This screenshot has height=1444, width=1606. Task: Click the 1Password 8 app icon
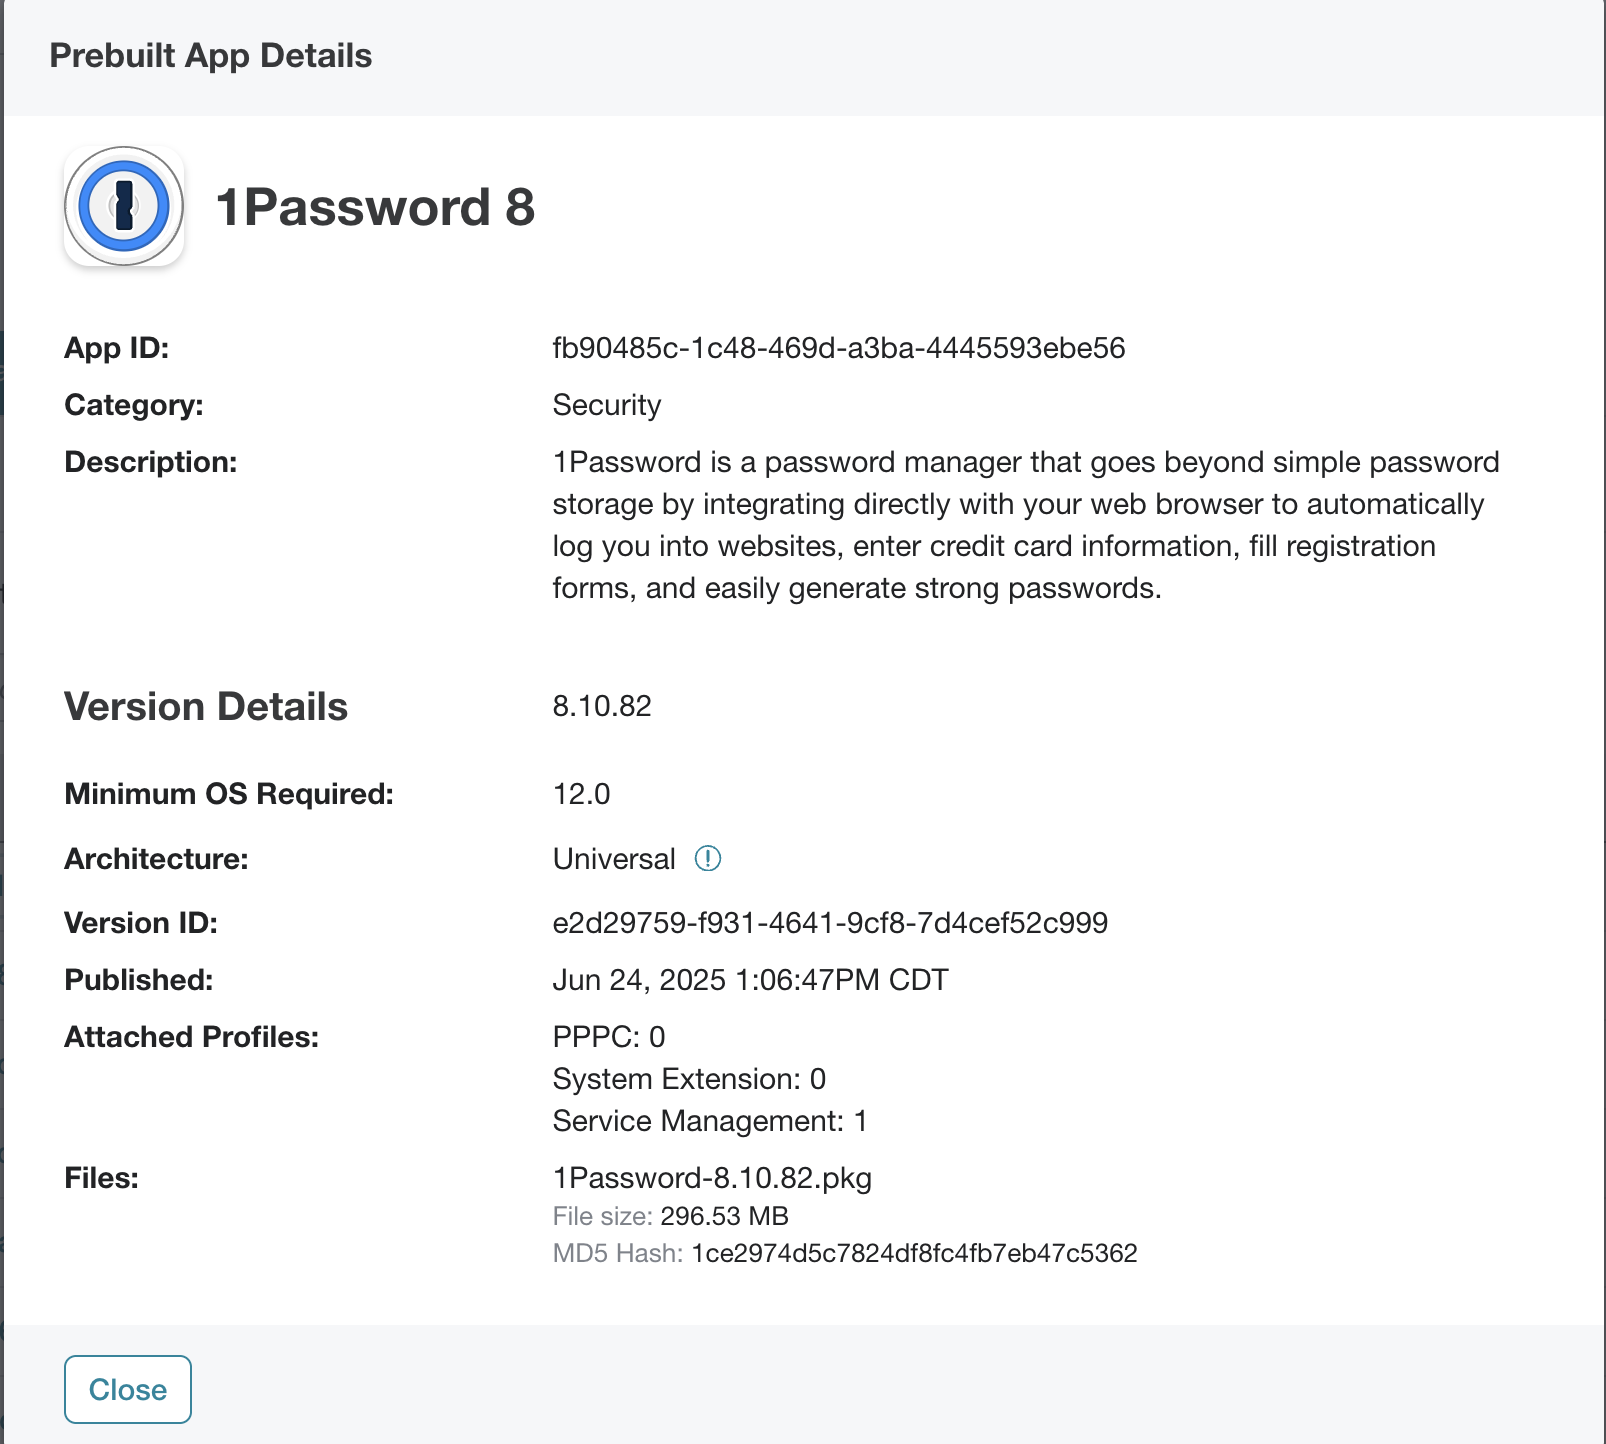pyautogui.click(x=124, y=207)
